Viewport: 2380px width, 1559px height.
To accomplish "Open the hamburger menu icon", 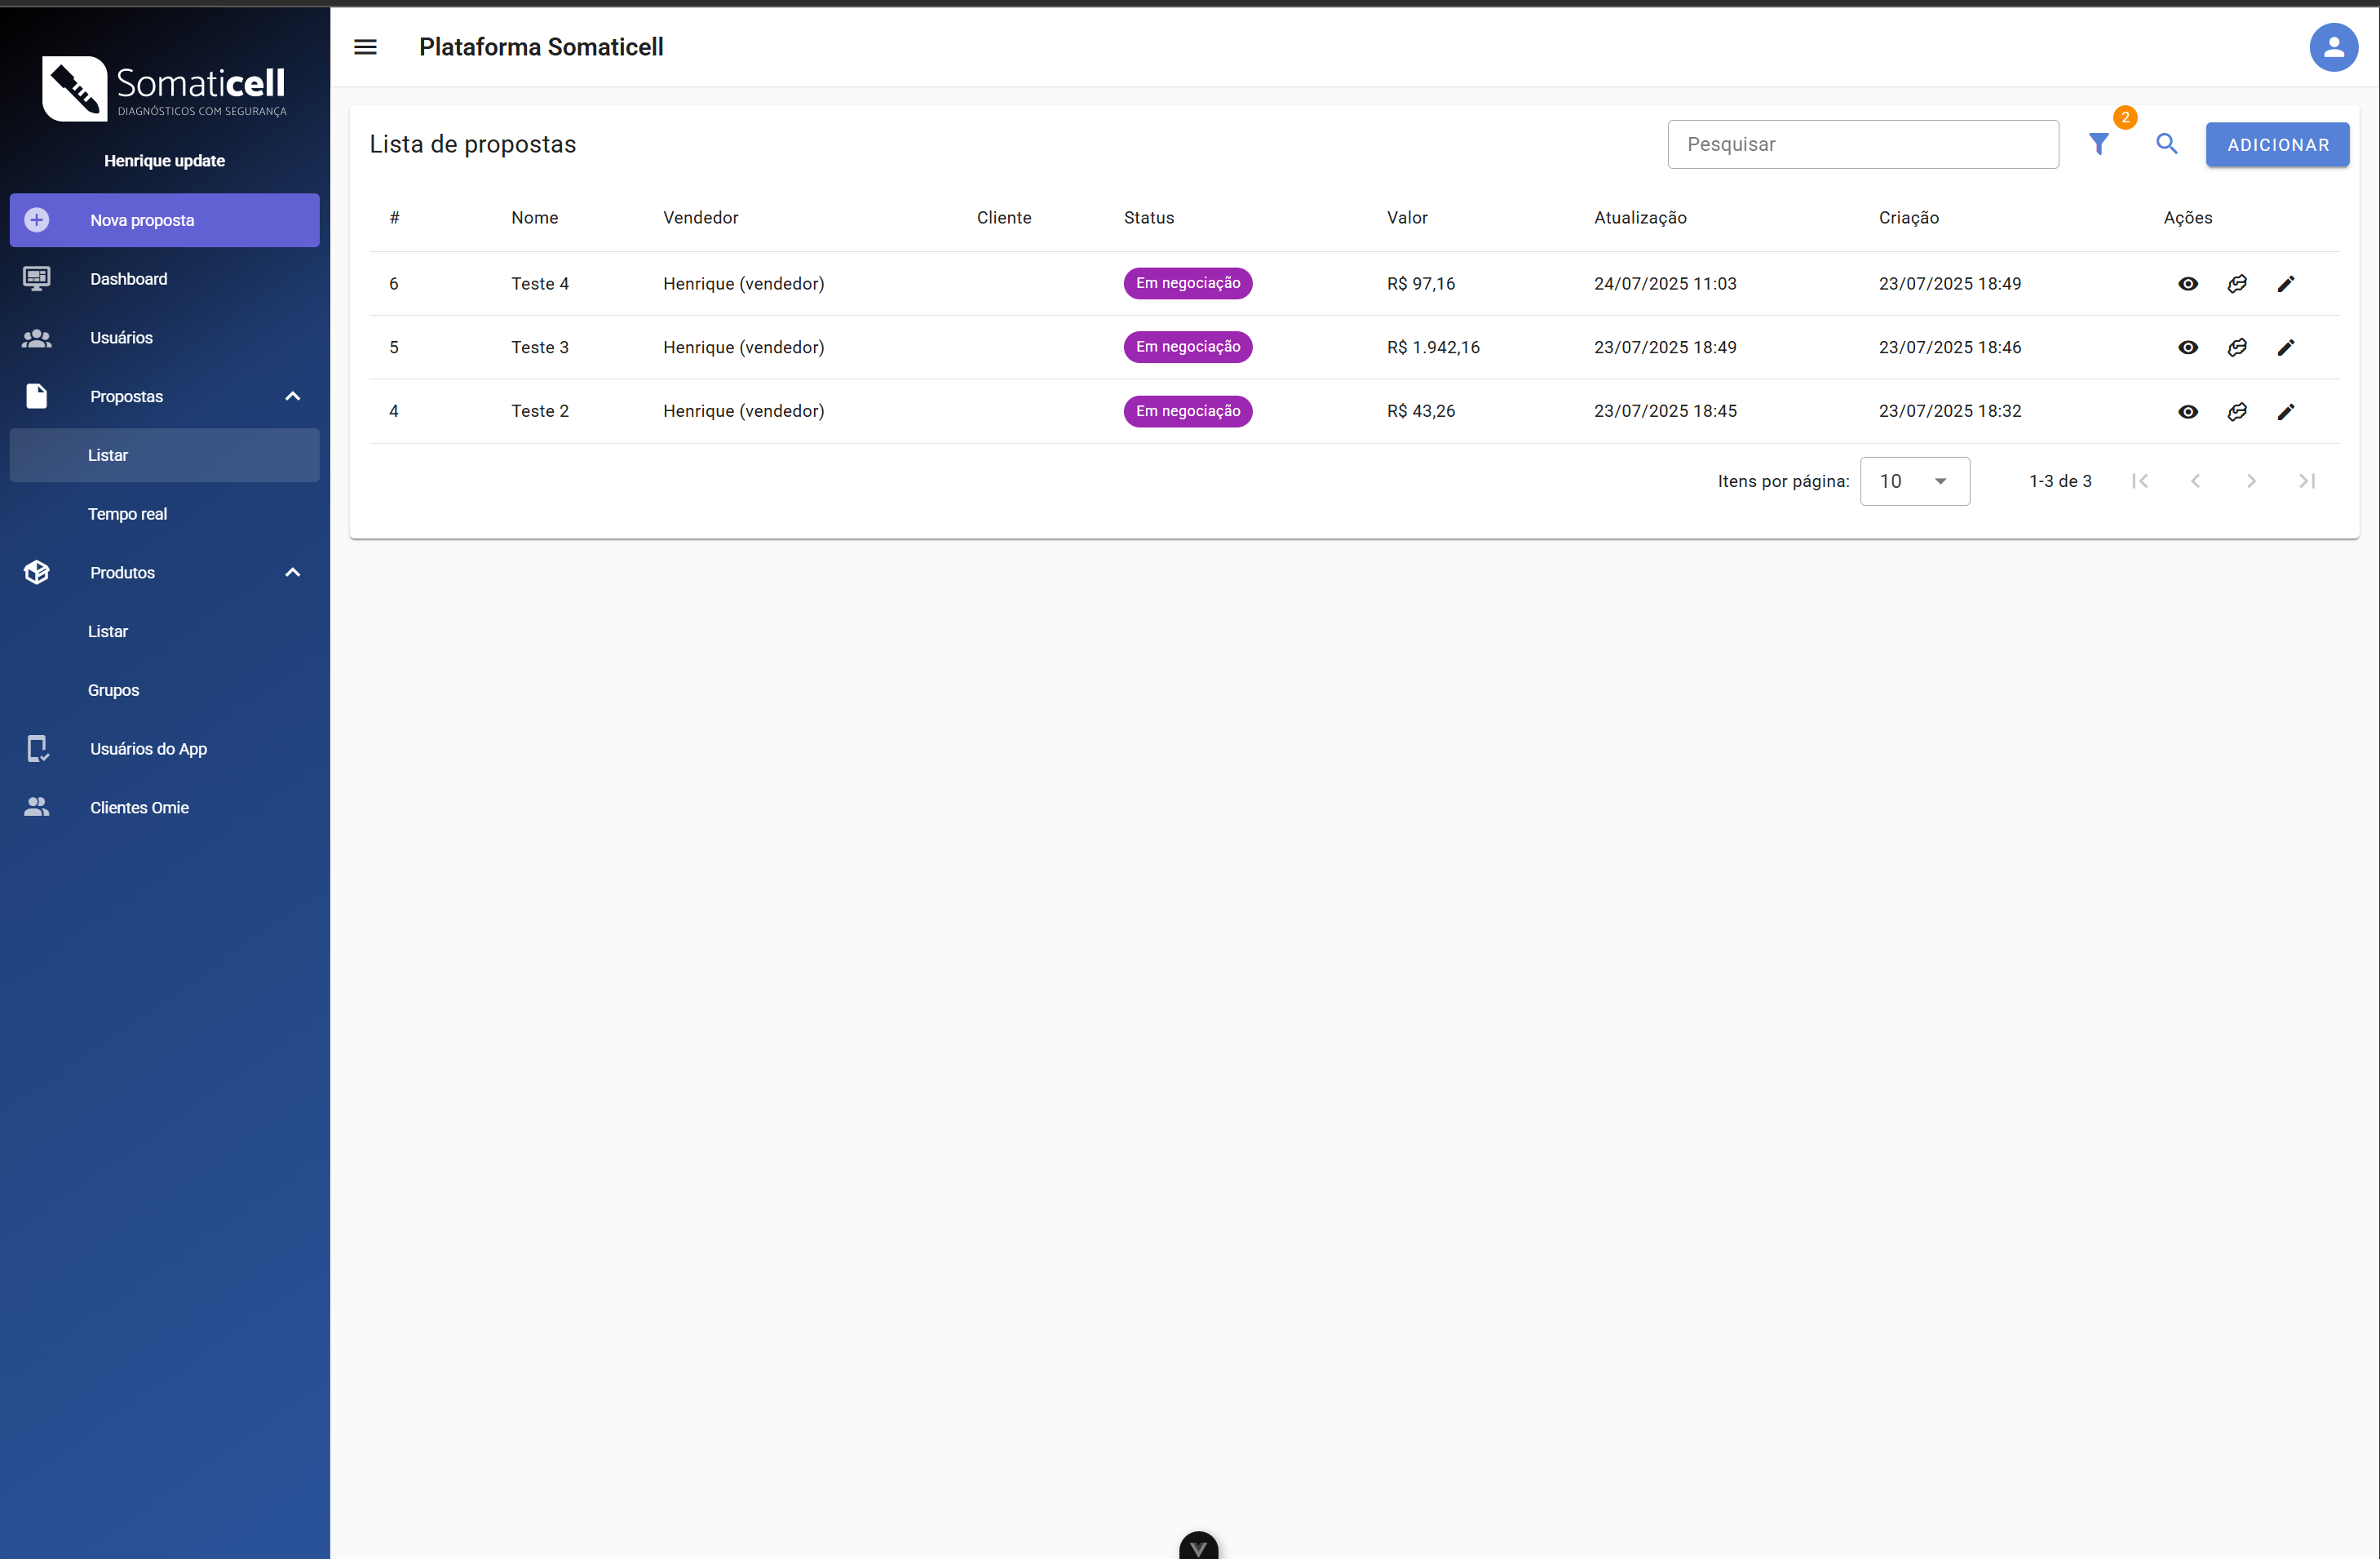I will point(365,47).
